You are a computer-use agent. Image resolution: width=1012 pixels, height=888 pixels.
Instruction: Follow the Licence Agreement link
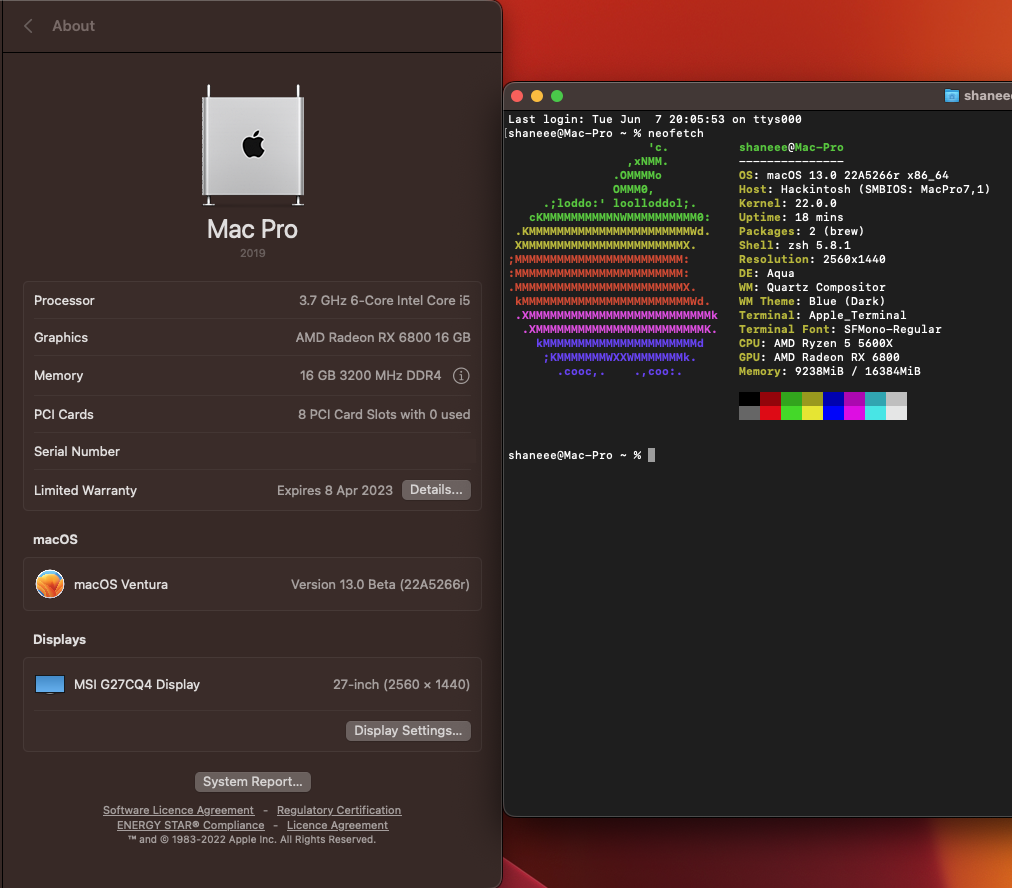click(x=337, y=825)
